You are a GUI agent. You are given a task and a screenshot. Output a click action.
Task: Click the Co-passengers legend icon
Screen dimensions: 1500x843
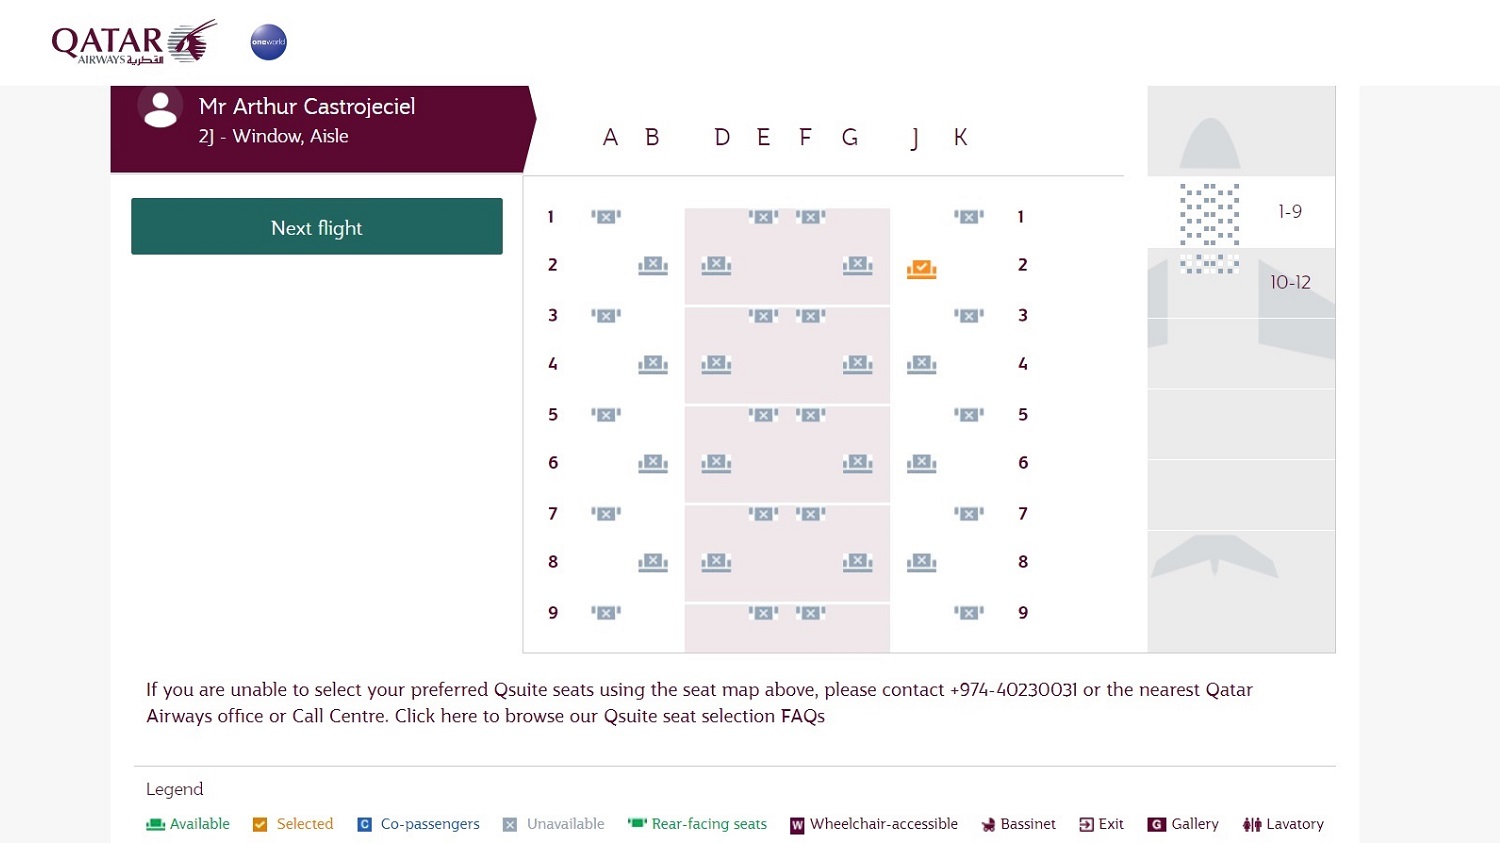[364, 824]
